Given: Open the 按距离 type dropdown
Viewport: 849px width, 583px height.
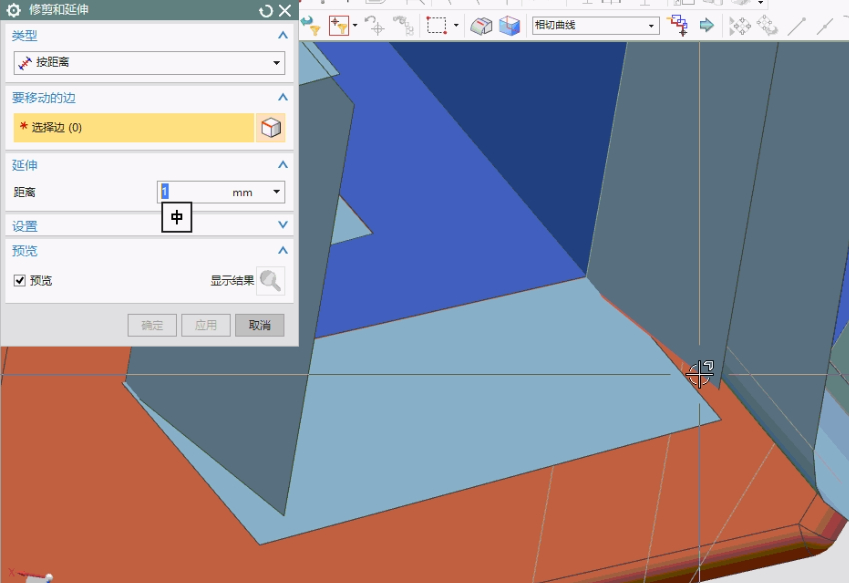Looking at the screenshot, I should point(149,63).
